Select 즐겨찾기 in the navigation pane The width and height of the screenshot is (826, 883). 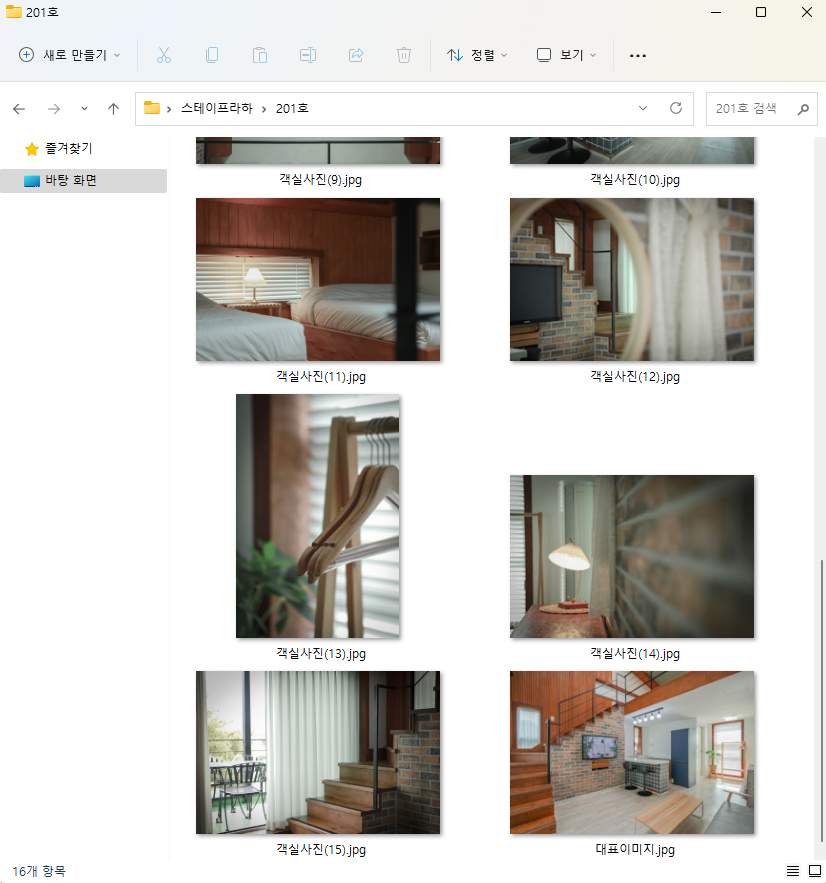point(69,149)
